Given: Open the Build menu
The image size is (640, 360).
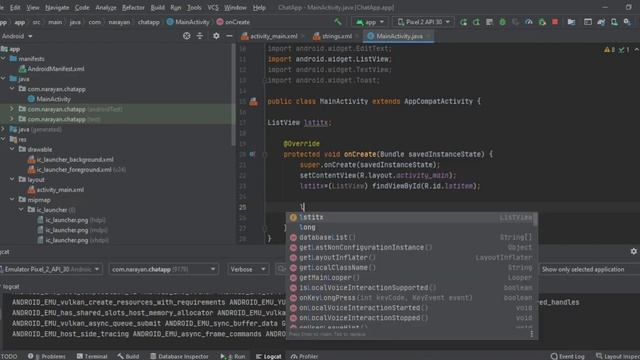Looking at the screenshot, I should pyautogui.click(x=158, y=7).
